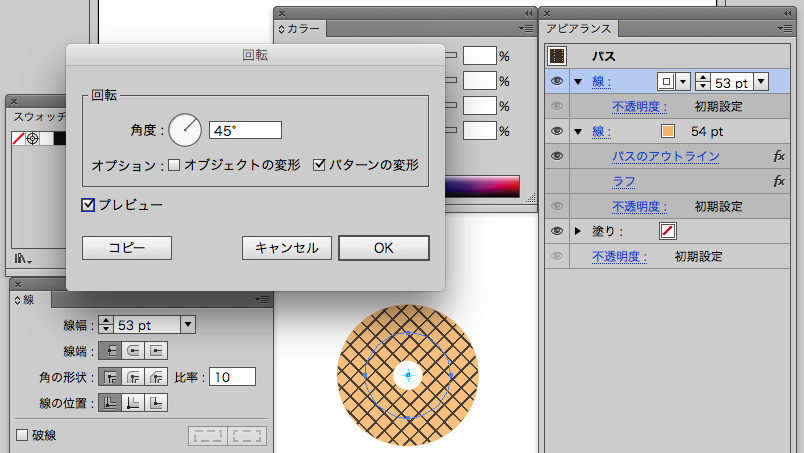This screenshot has width=804, height=453.
Task: Align stroke to outside icon
Action: [x=156, y=403]
